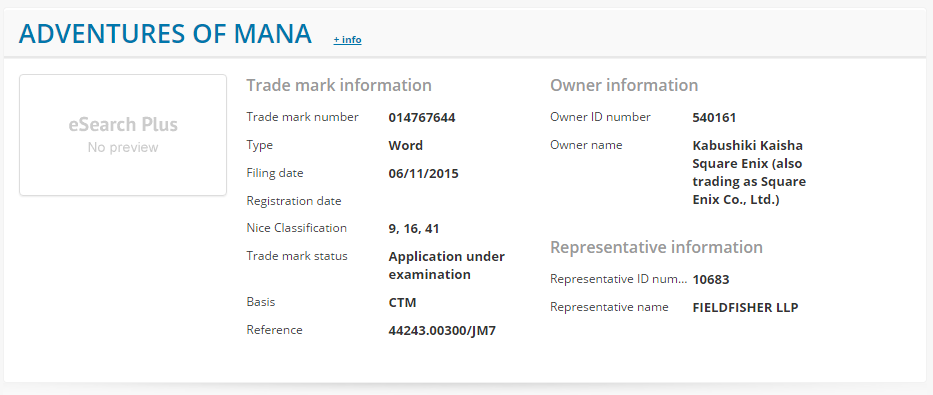Image resolution: width=933 pixels, height=395 pixels.
Task: Select the Owner name label
Action: tap(586, 145)
